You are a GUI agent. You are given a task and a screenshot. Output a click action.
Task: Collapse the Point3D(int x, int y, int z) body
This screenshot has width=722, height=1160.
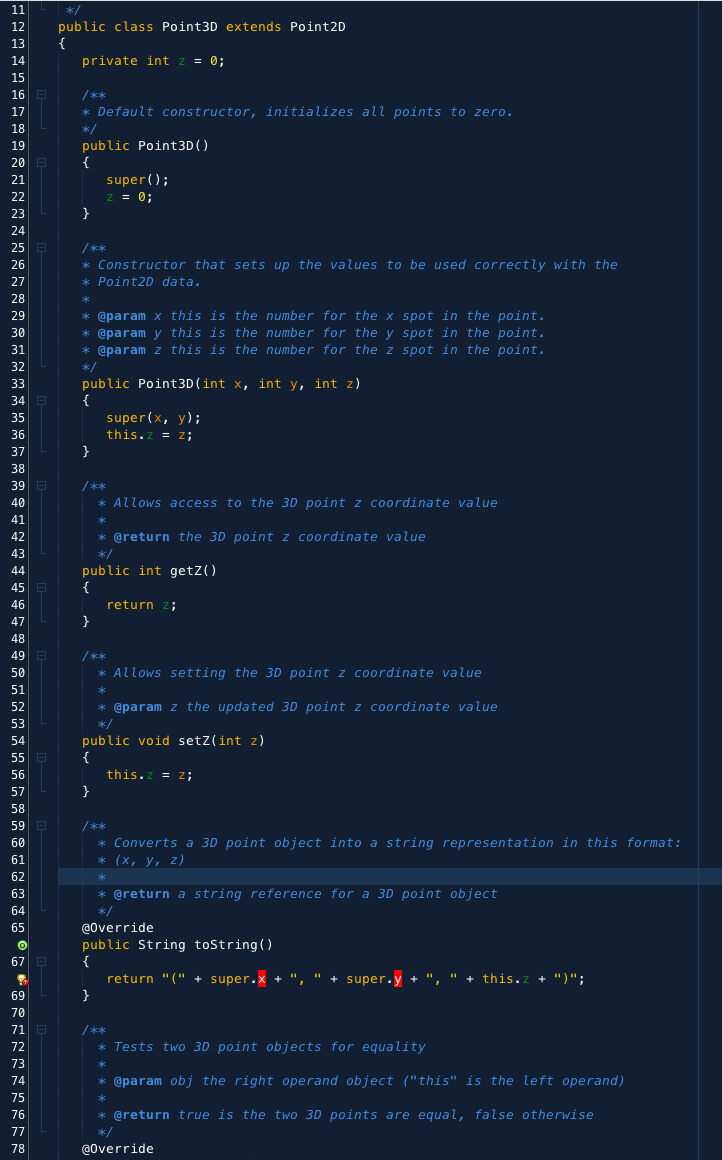[x=41, y=401]
